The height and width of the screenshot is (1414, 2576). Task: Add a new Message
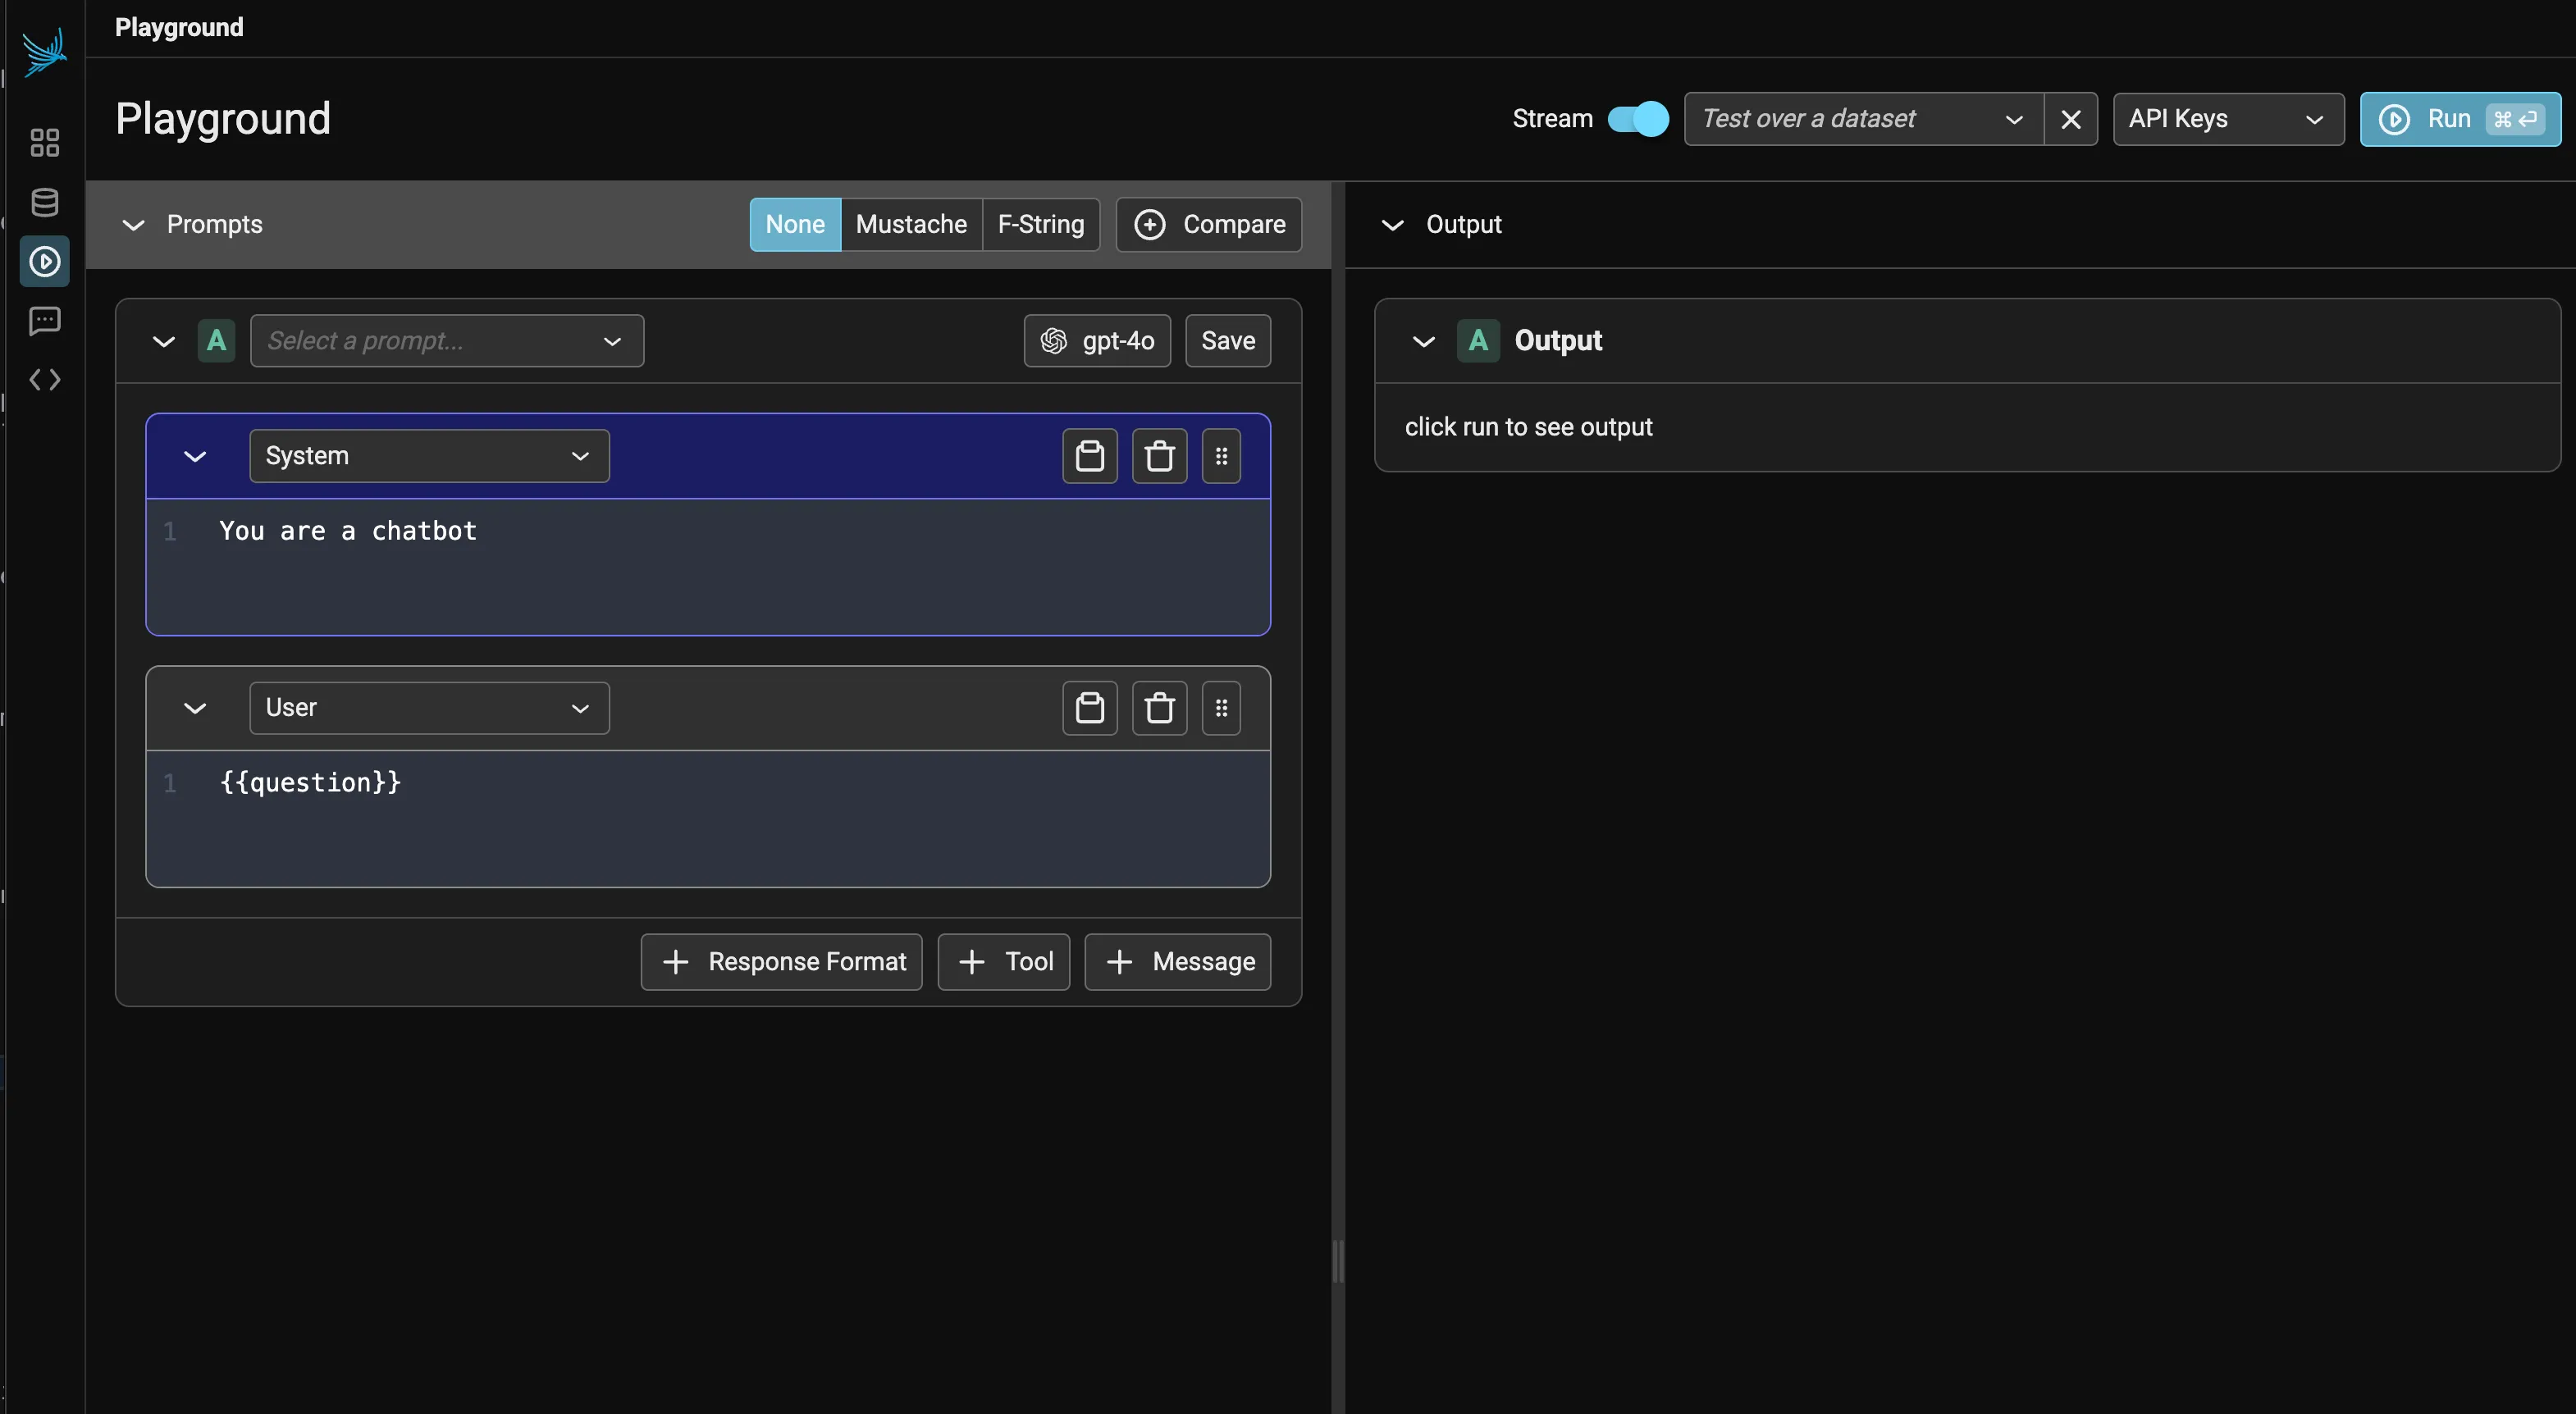tap(1177, 962)
